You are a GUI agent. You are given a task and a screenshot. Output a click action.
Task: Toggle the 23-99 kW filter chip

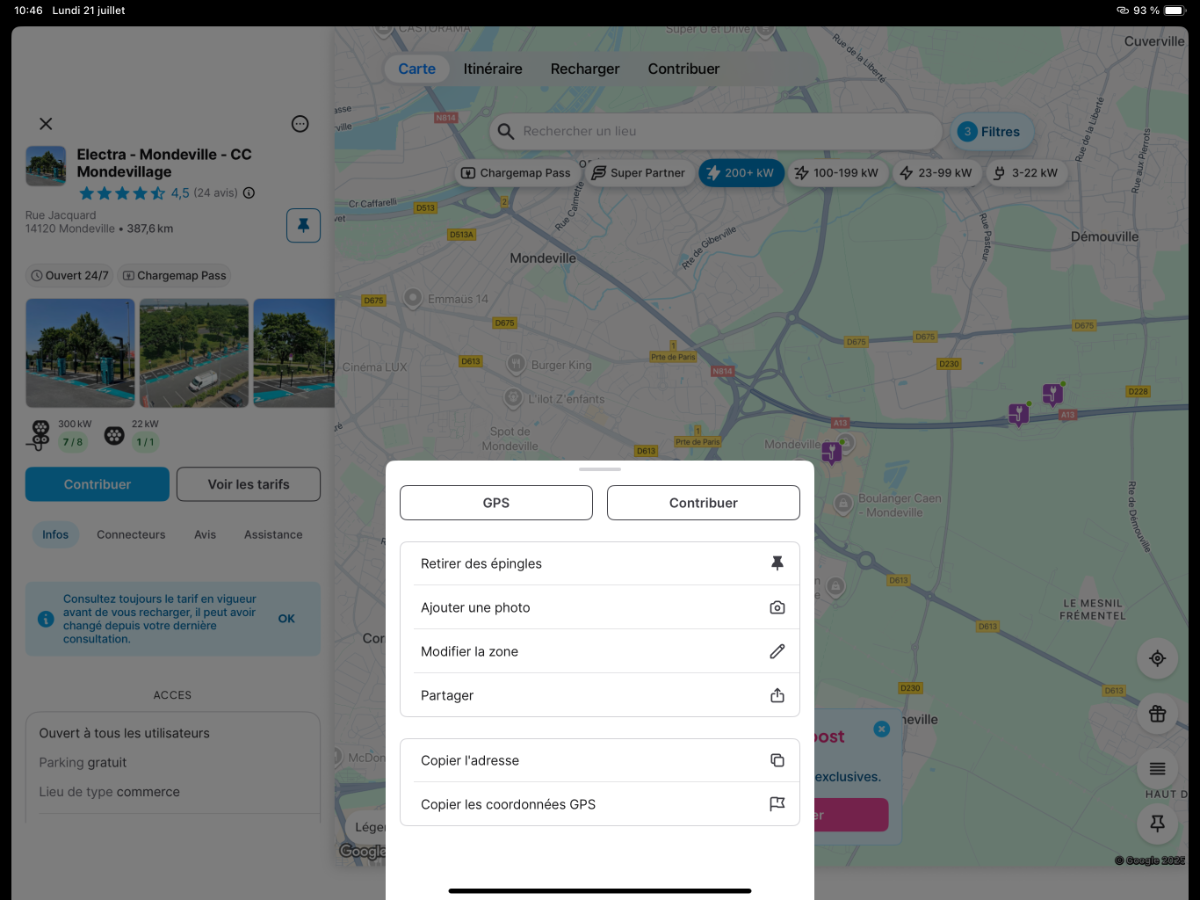pos(936,173)
